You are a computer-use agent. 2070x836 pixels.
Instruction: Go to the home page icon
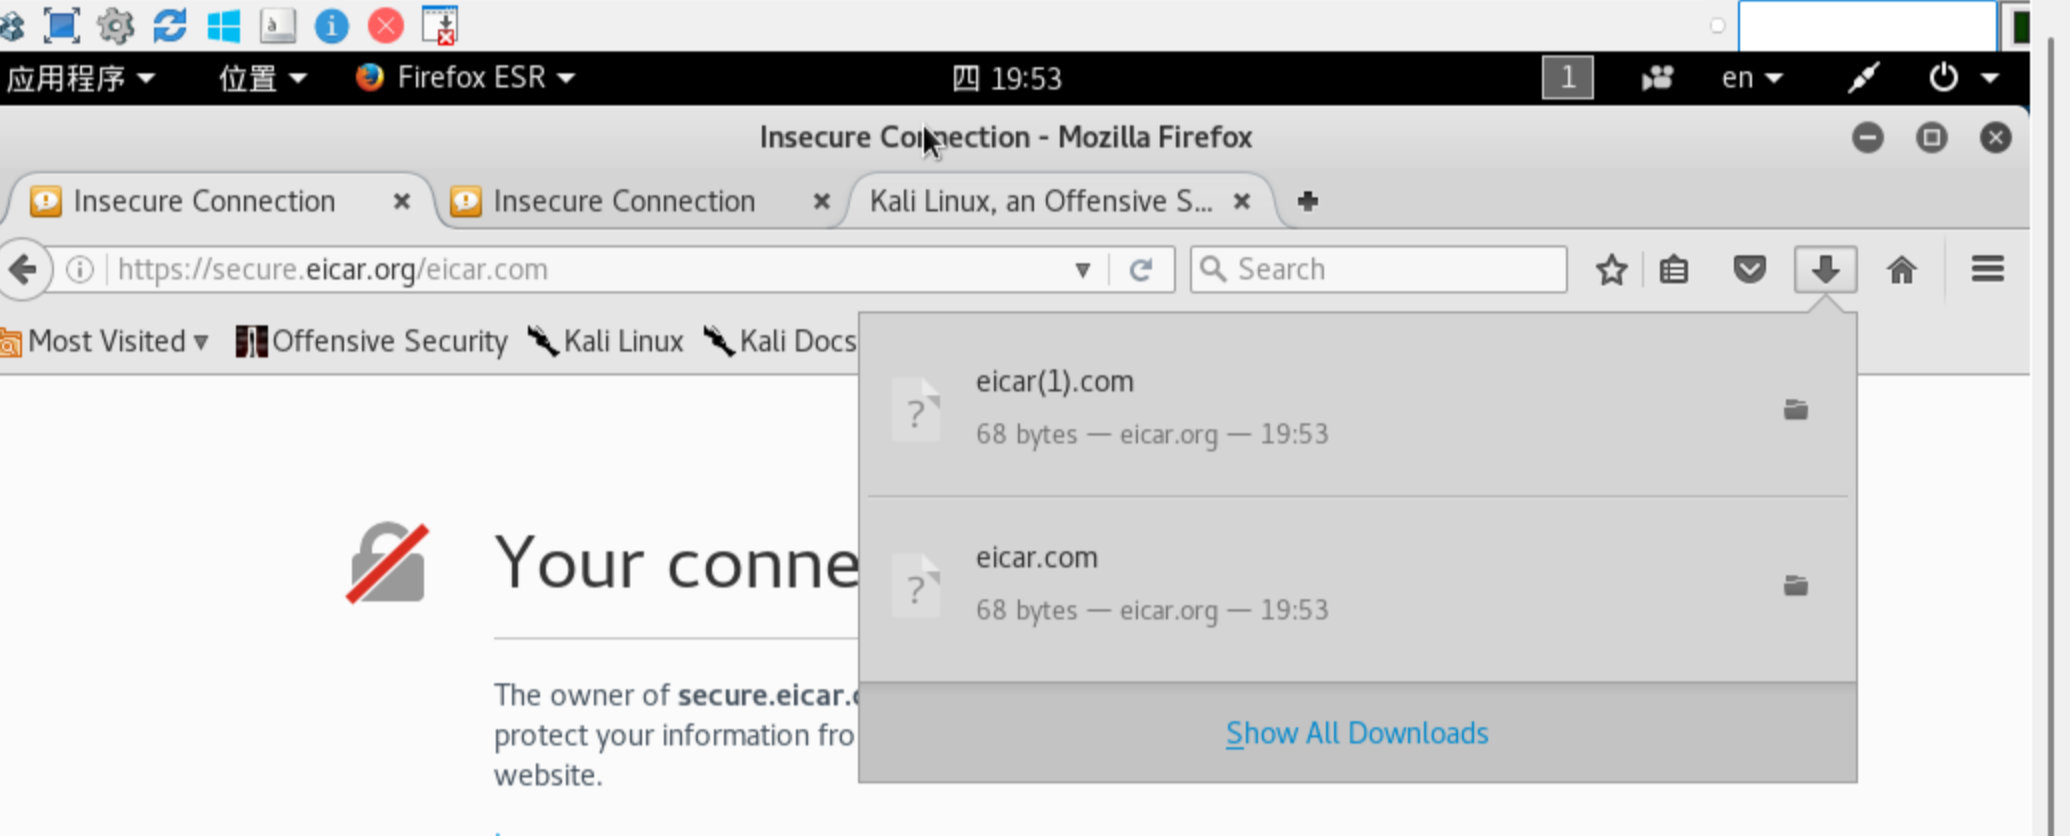1902,270
